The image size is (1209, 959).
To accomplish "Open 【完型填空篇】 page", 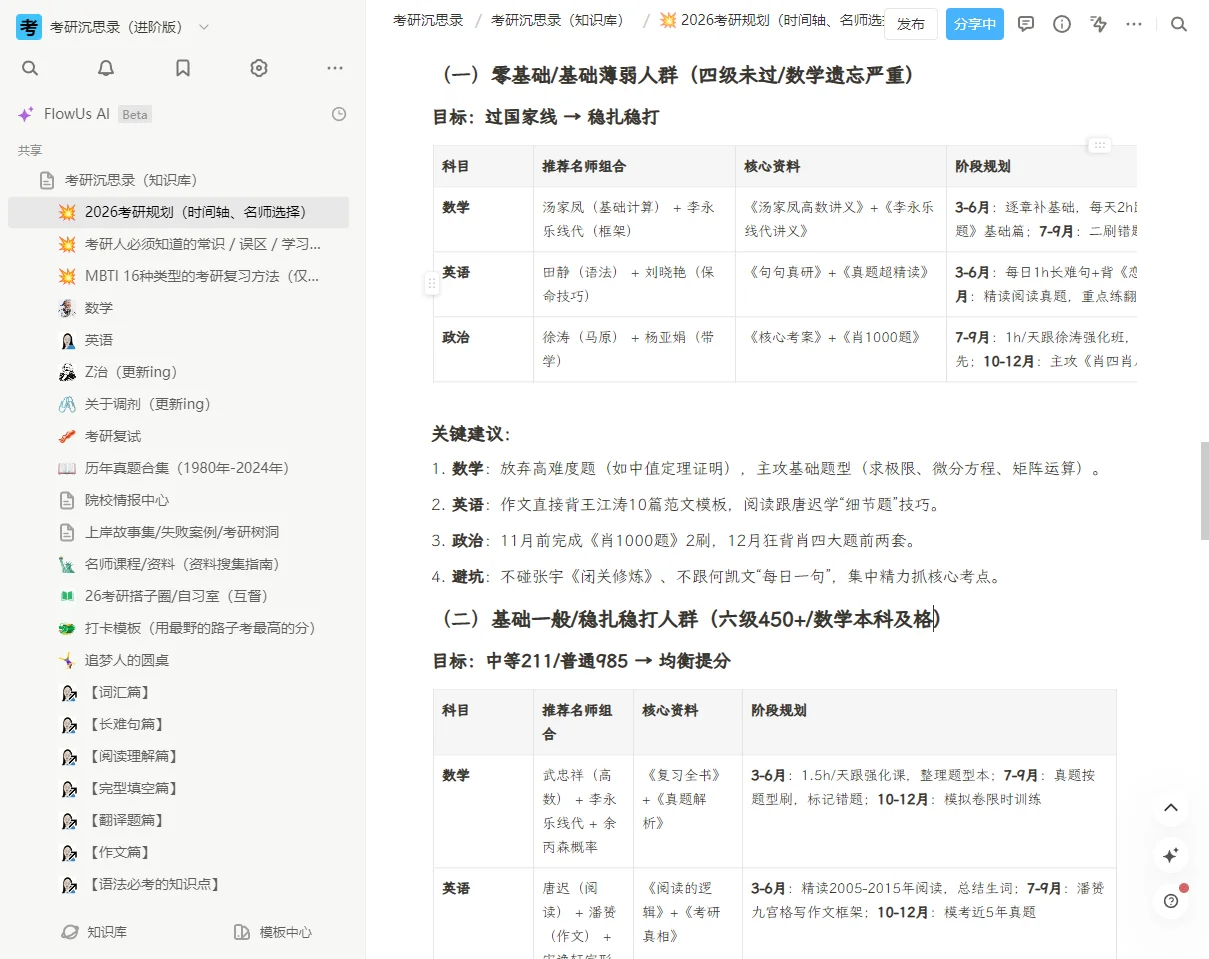I will 178,788.
